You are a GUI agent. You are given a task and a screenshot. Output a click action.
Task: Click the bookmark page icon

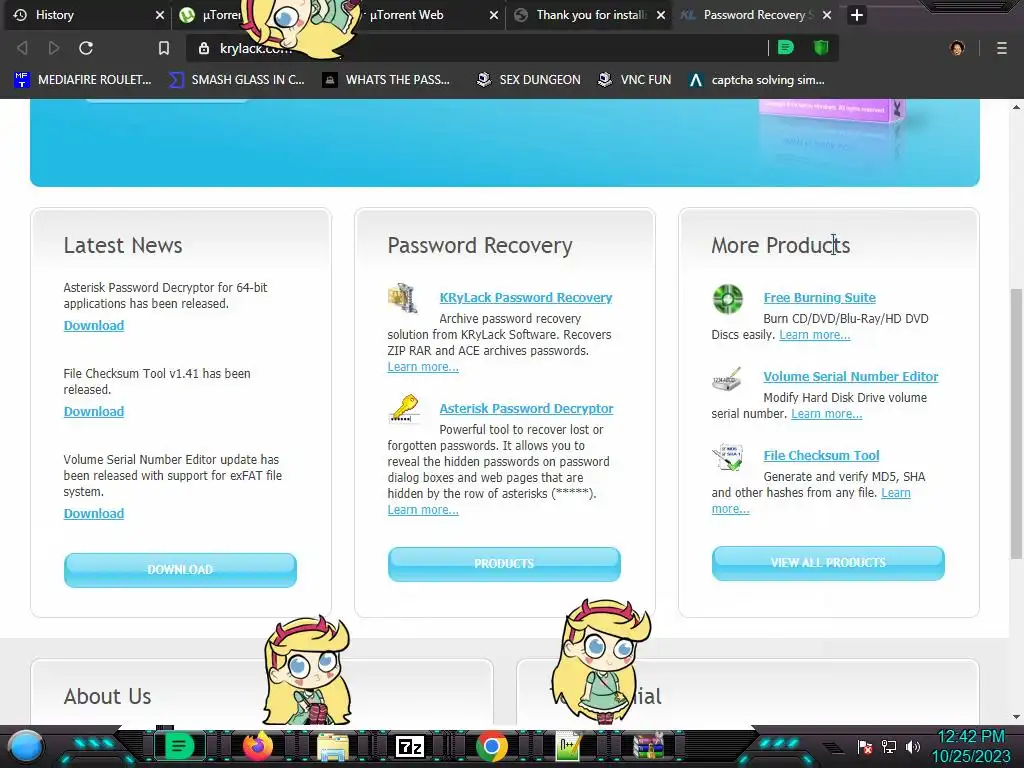pos(164,48)
